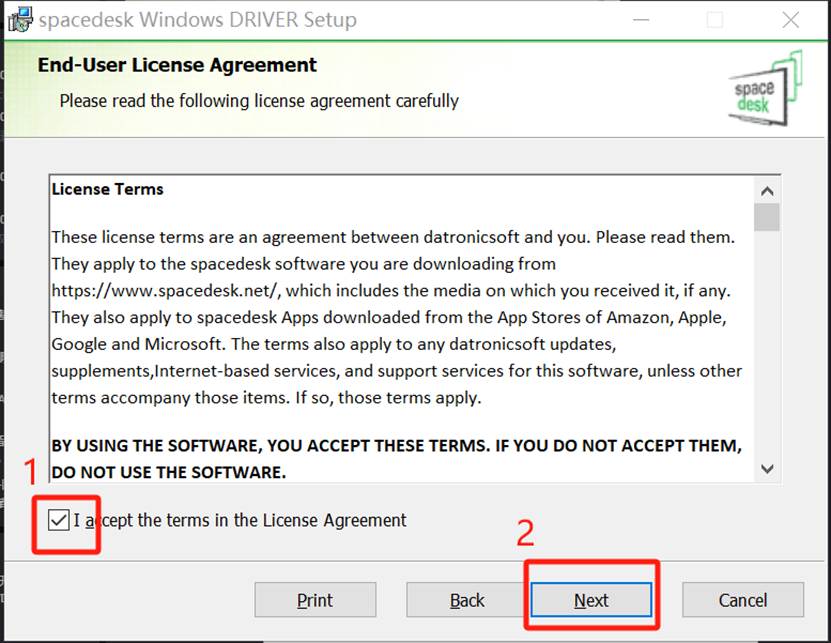The height and width of the screenshot is (643, 831).
Task: Minimize the Setup window
Action: (x=641, y=20)
